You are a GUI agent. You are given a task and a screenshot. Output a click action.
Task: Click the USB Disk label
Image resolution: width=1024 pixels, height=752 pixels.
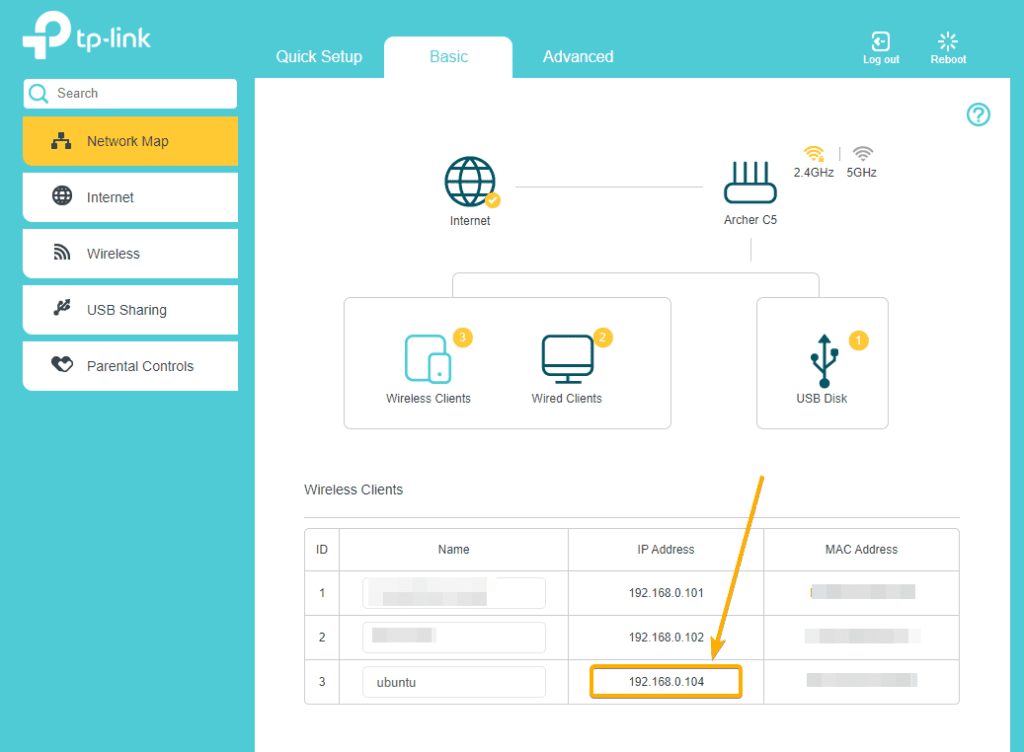(x=821, y=398)
